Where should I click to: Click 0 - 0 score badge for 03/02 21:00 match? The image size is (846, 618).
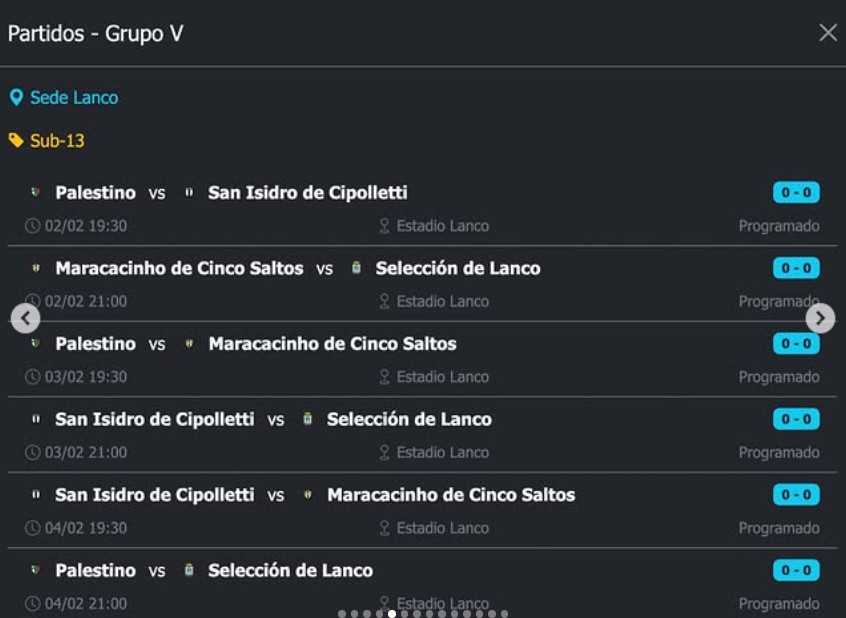point(796,419)
